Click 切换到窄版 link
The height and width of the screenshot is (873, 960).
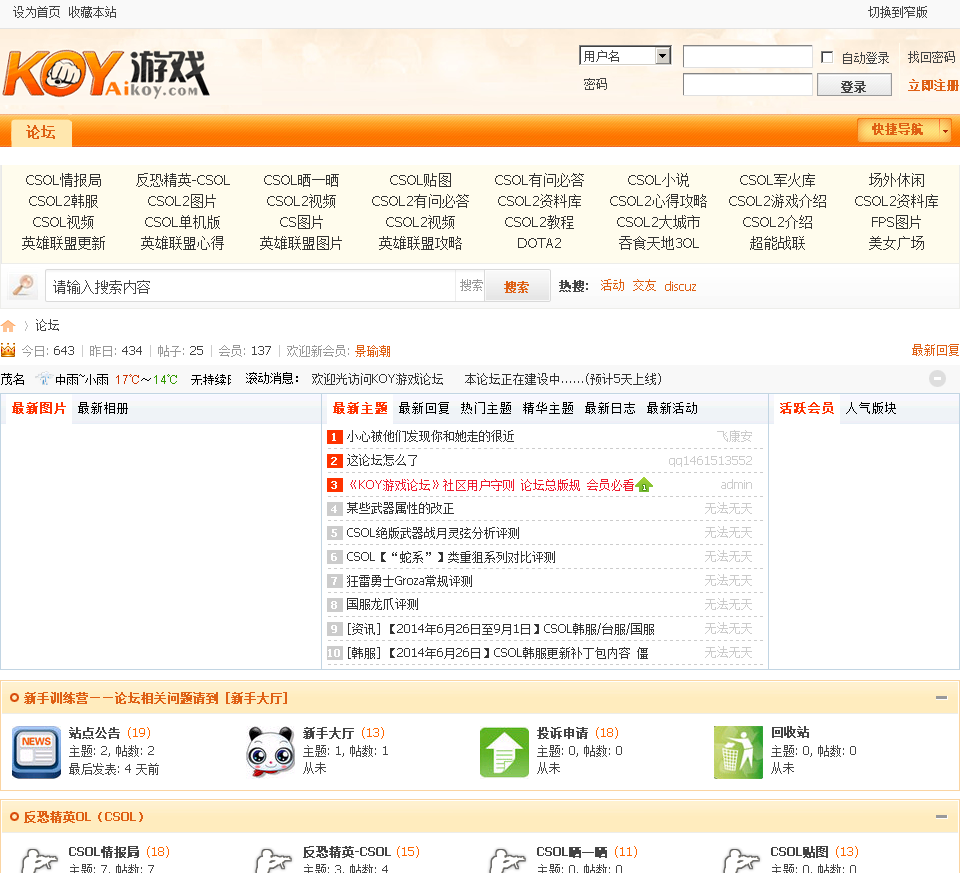tap(898, 12)
